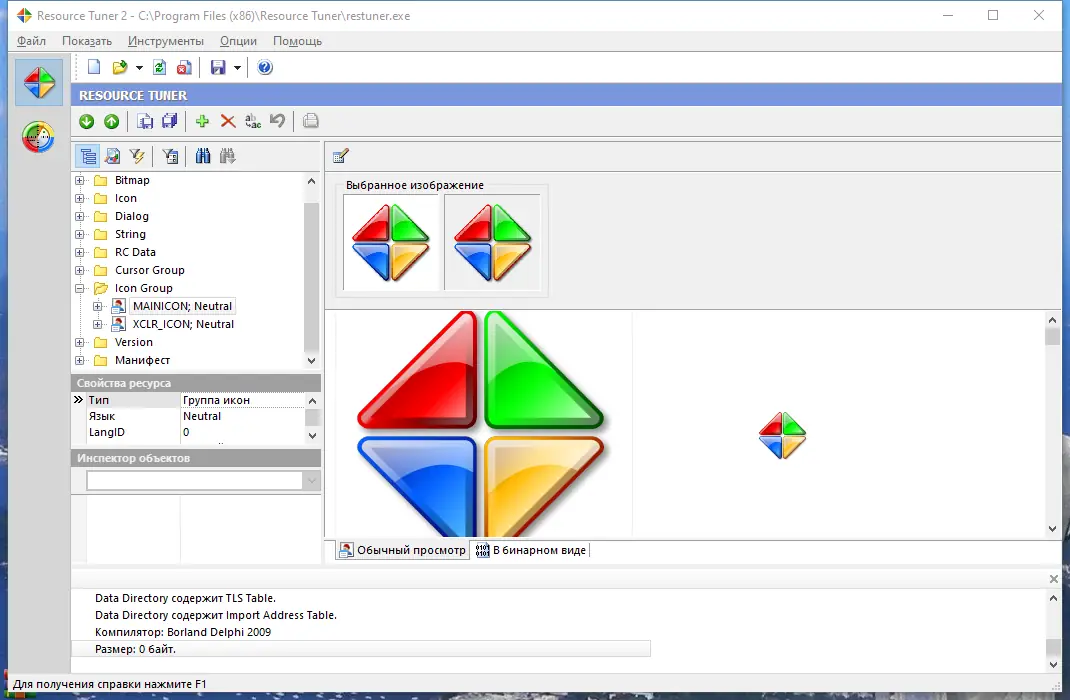Screen dimensions: 1070x700
Task: Click the resource preview magnifier icon
Action: pos(112,156)
